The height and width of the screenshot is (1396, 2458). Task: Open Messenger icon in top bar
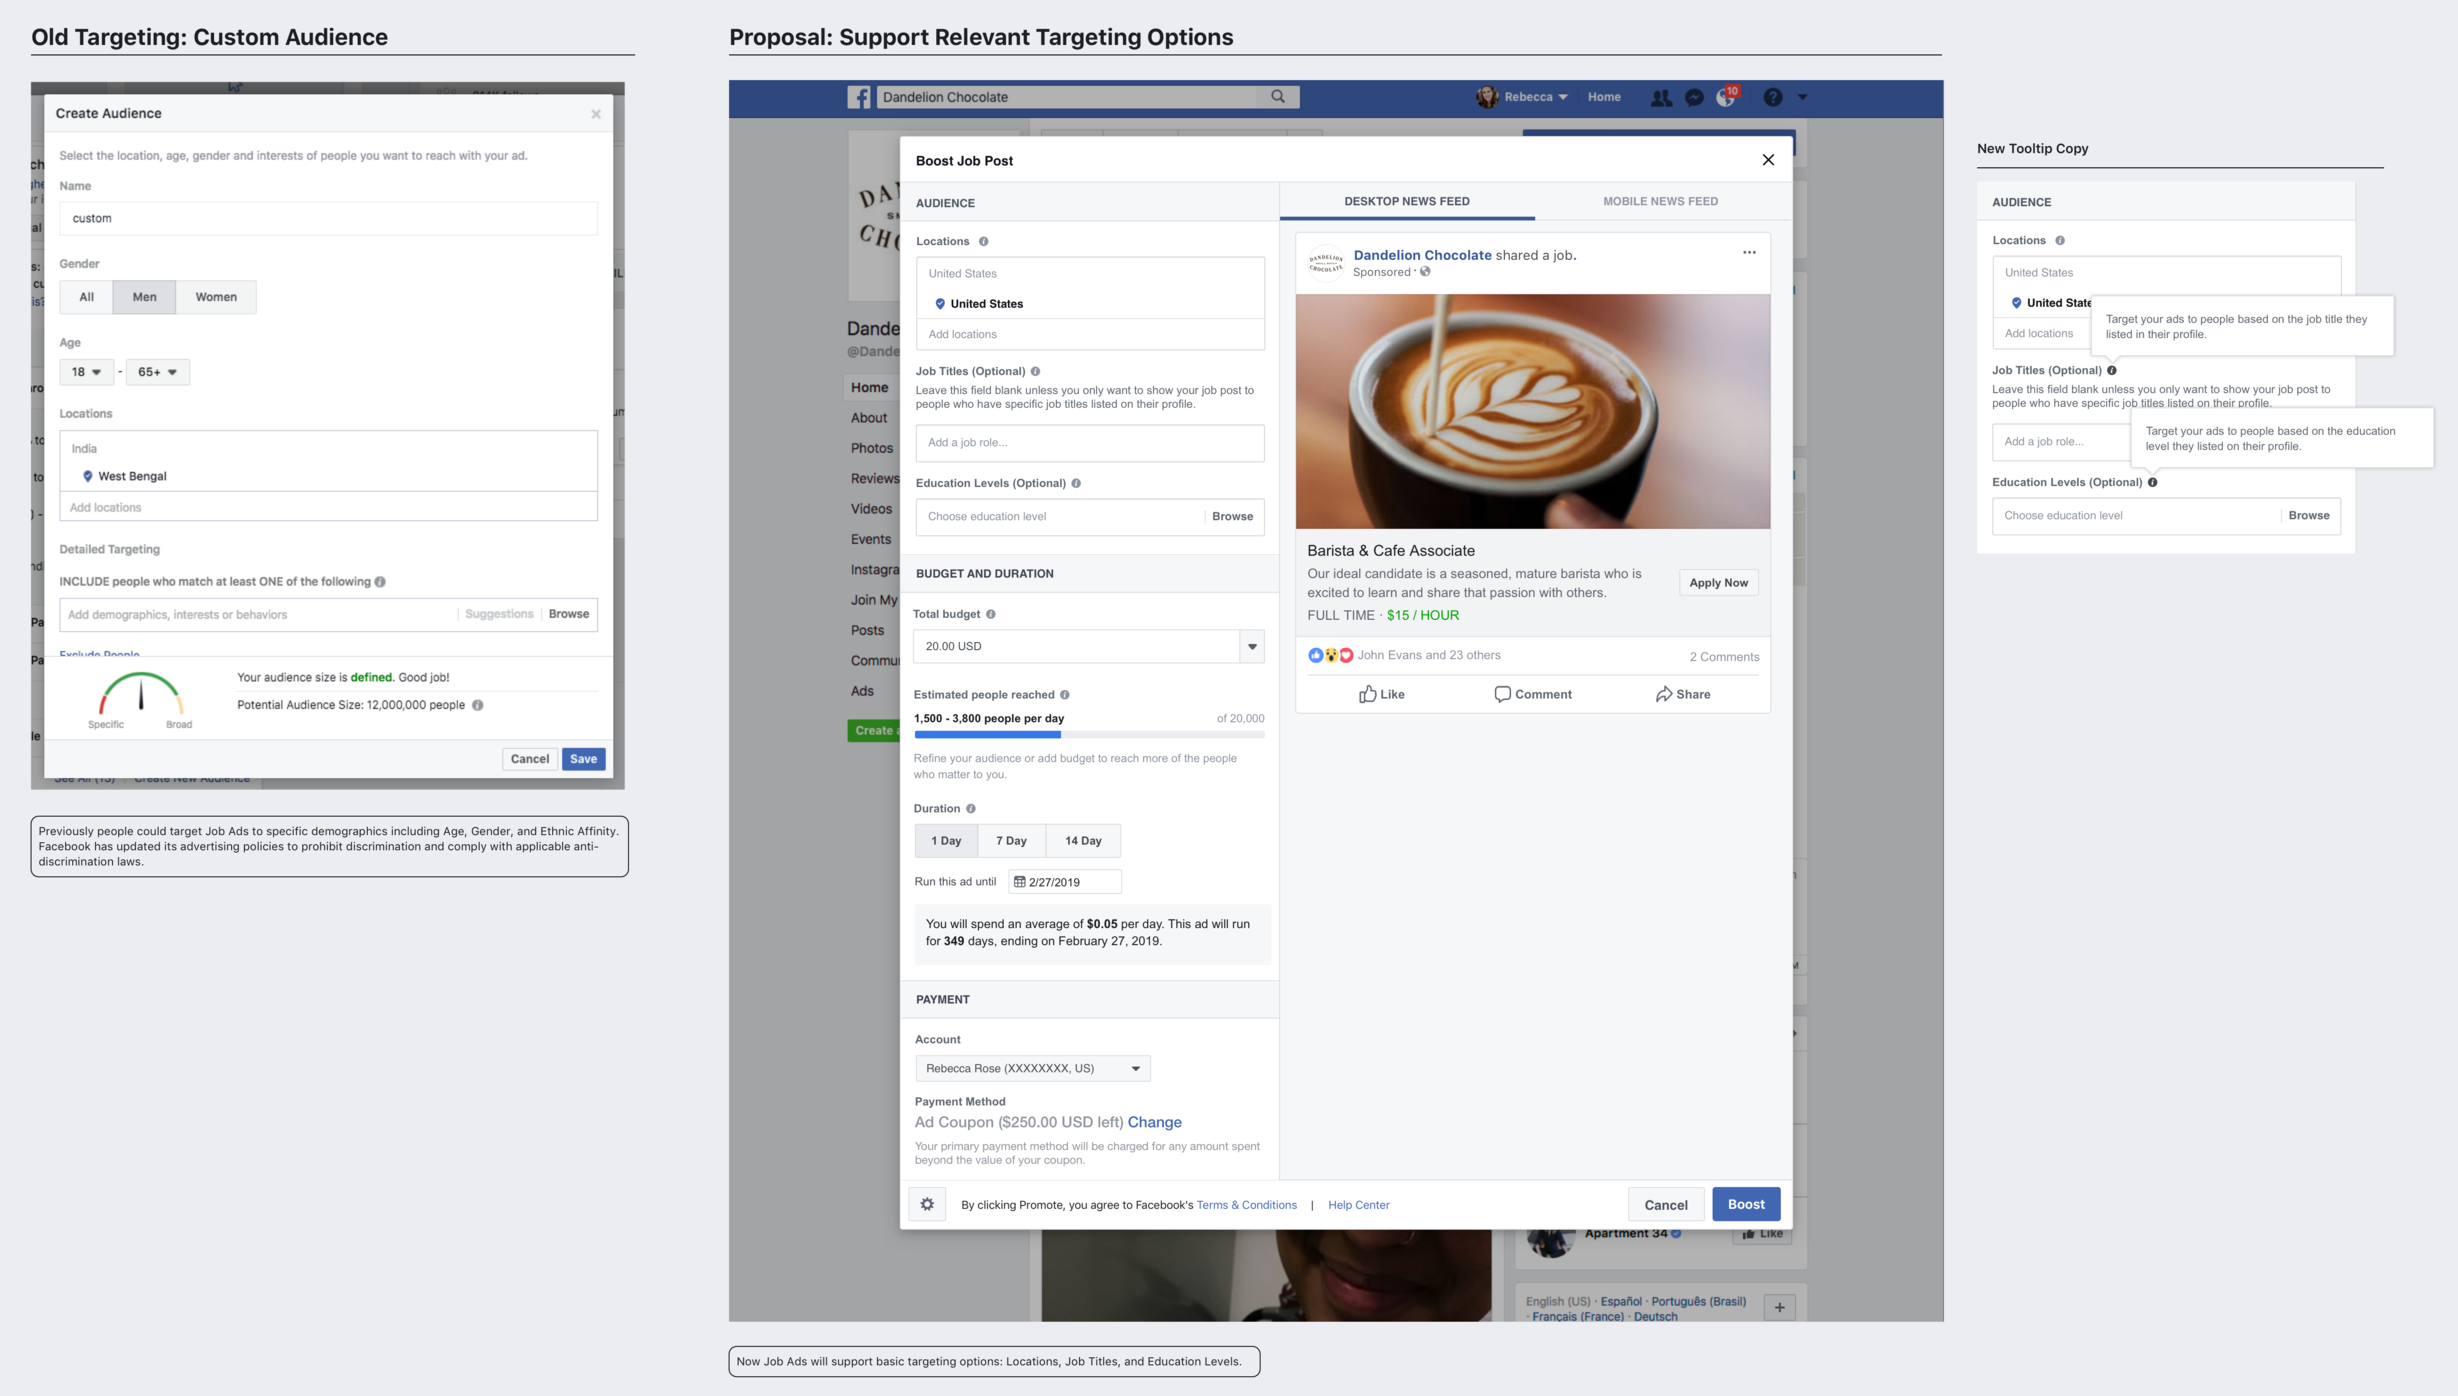point(1694,97)
